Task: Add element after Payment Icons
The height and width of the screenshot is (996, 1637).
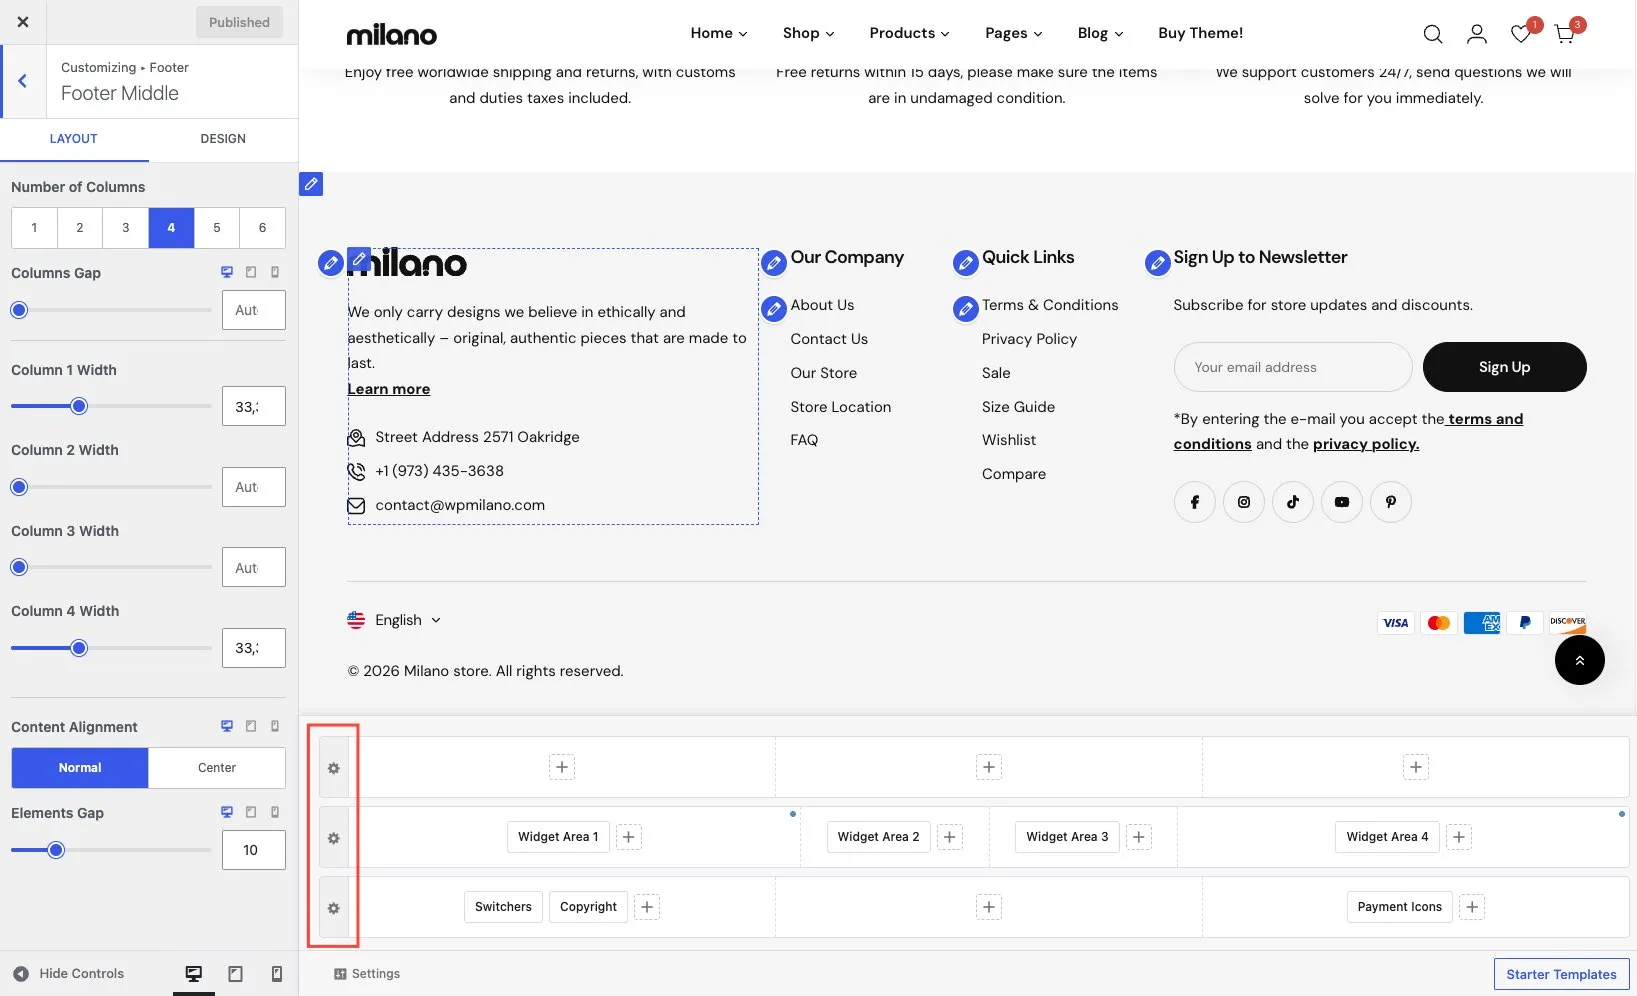Action: pos(1472,907)
